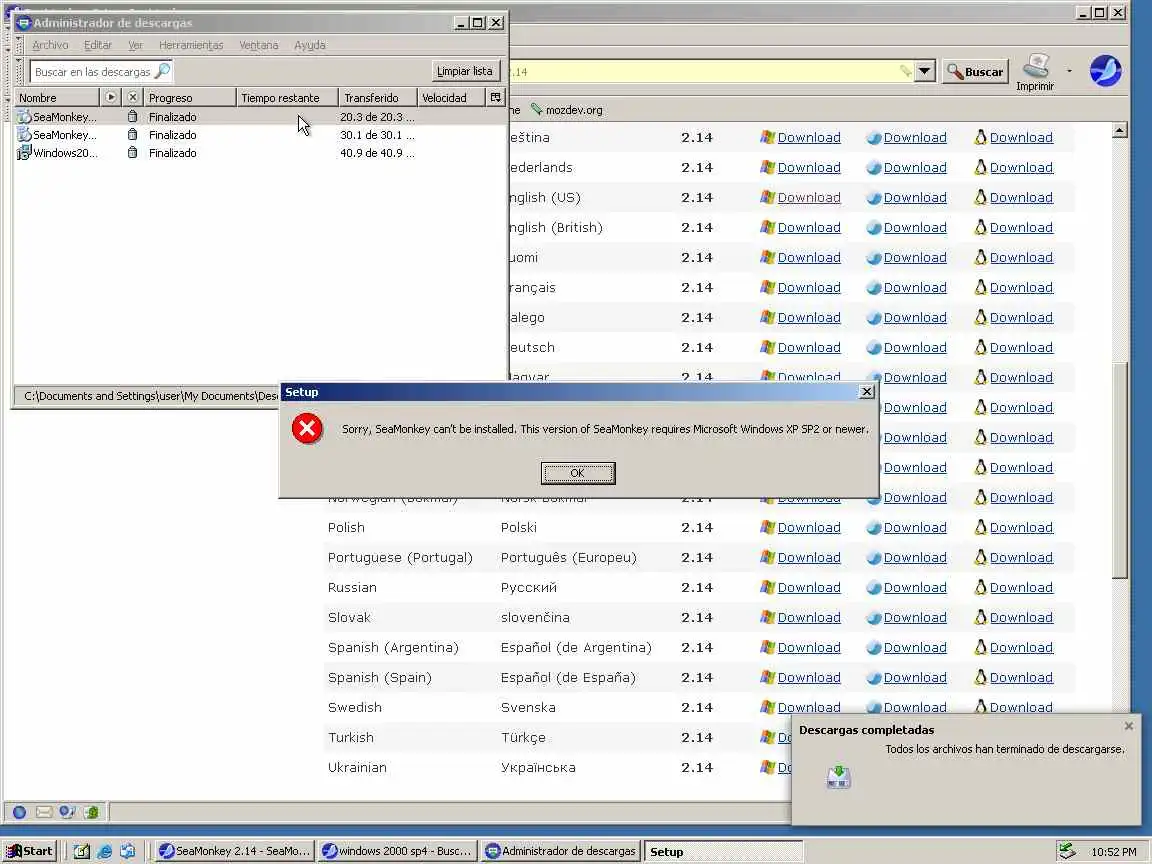Image resolution: width=1152 pixels, height=864 pixels.
Task: Open the Windows Download link for Polish
Action: pos(808,528)
